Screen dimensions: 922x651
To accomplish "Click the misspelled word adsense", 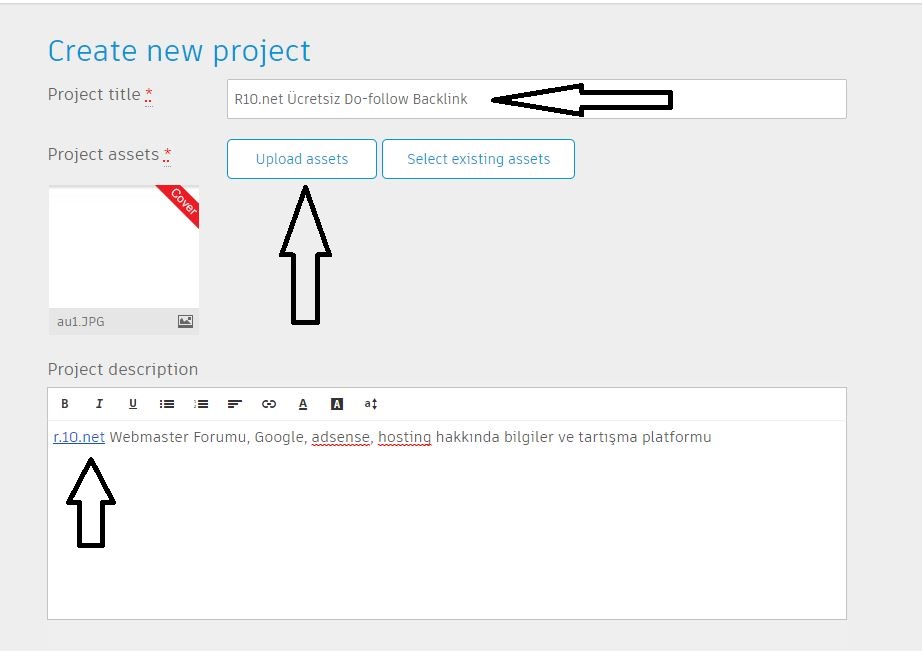I will pos(341,438).
